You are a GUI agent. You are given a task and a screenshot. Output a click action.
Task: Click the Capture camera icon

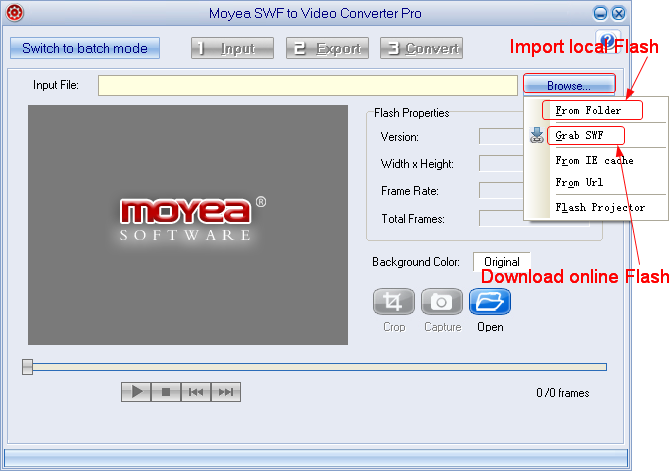coord(442,302)
